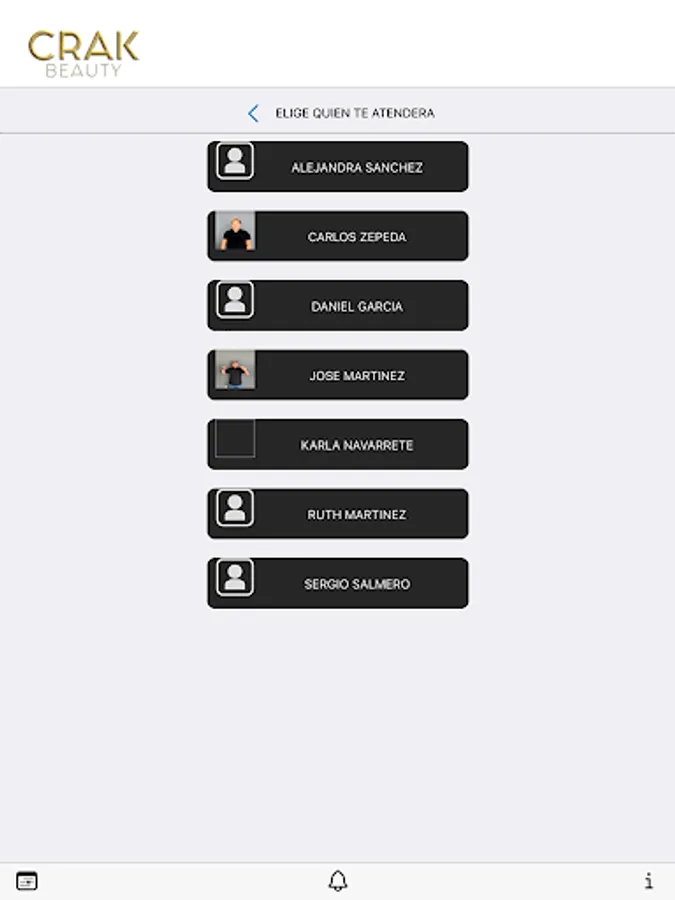Tap Carlos Zepeda's profile photo

click(235, 231)
